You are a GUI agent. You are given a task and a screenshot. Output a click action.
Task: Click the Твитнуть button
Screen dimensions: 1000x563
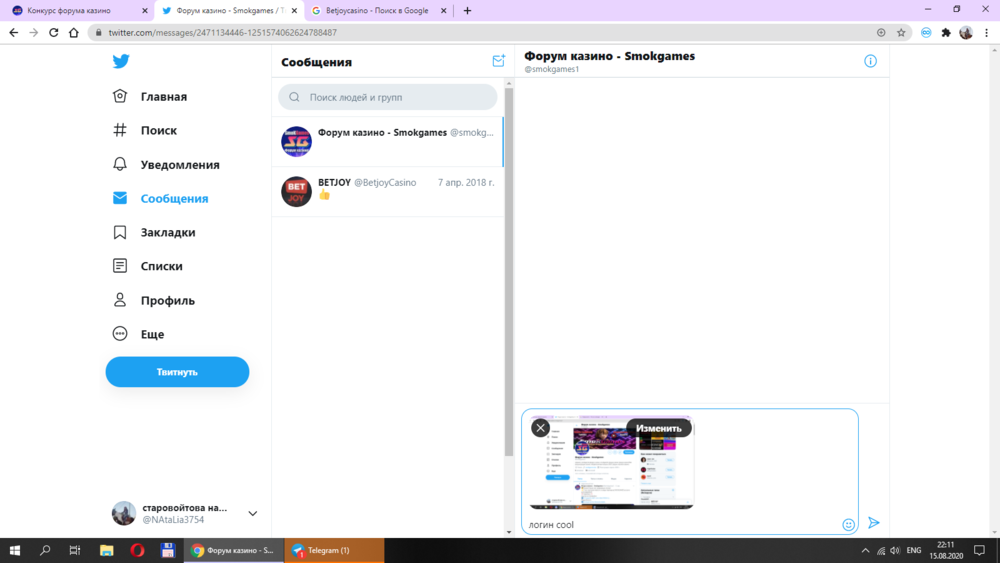coord(177,372)
